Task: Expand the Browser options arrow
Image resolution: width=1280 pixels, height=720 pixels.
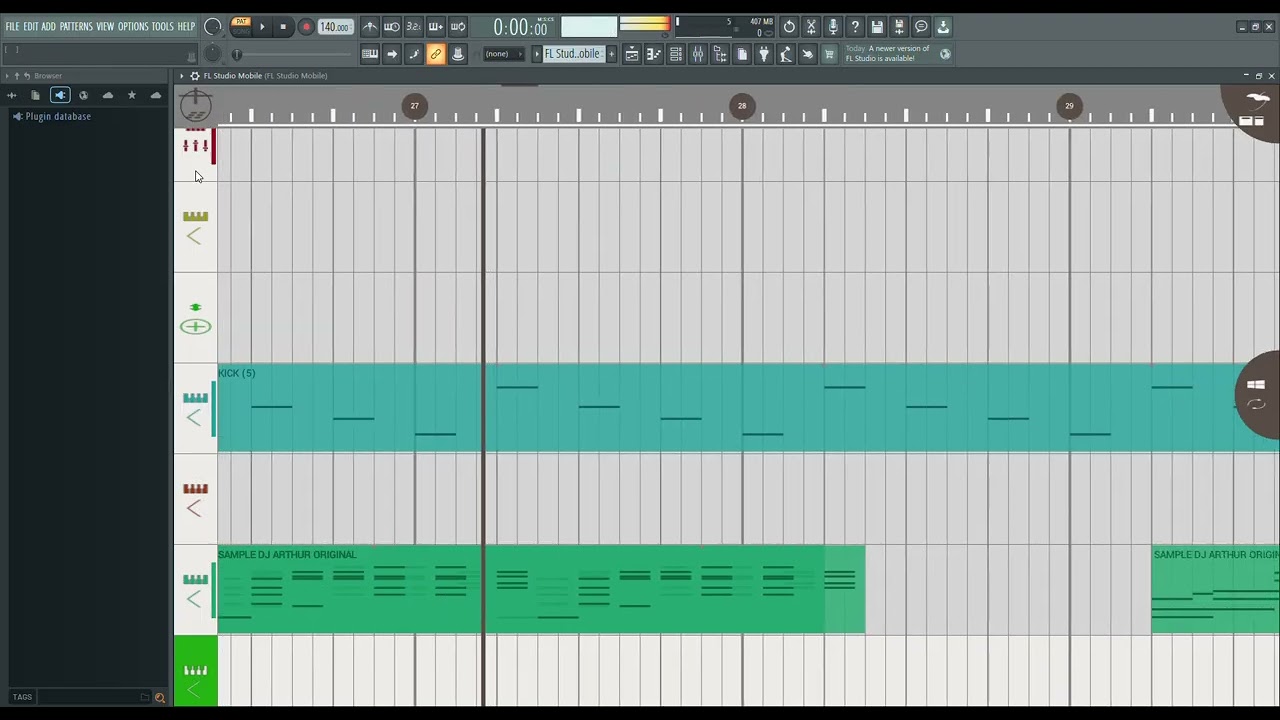Action: pyautogui.click(x=7, y=76)
